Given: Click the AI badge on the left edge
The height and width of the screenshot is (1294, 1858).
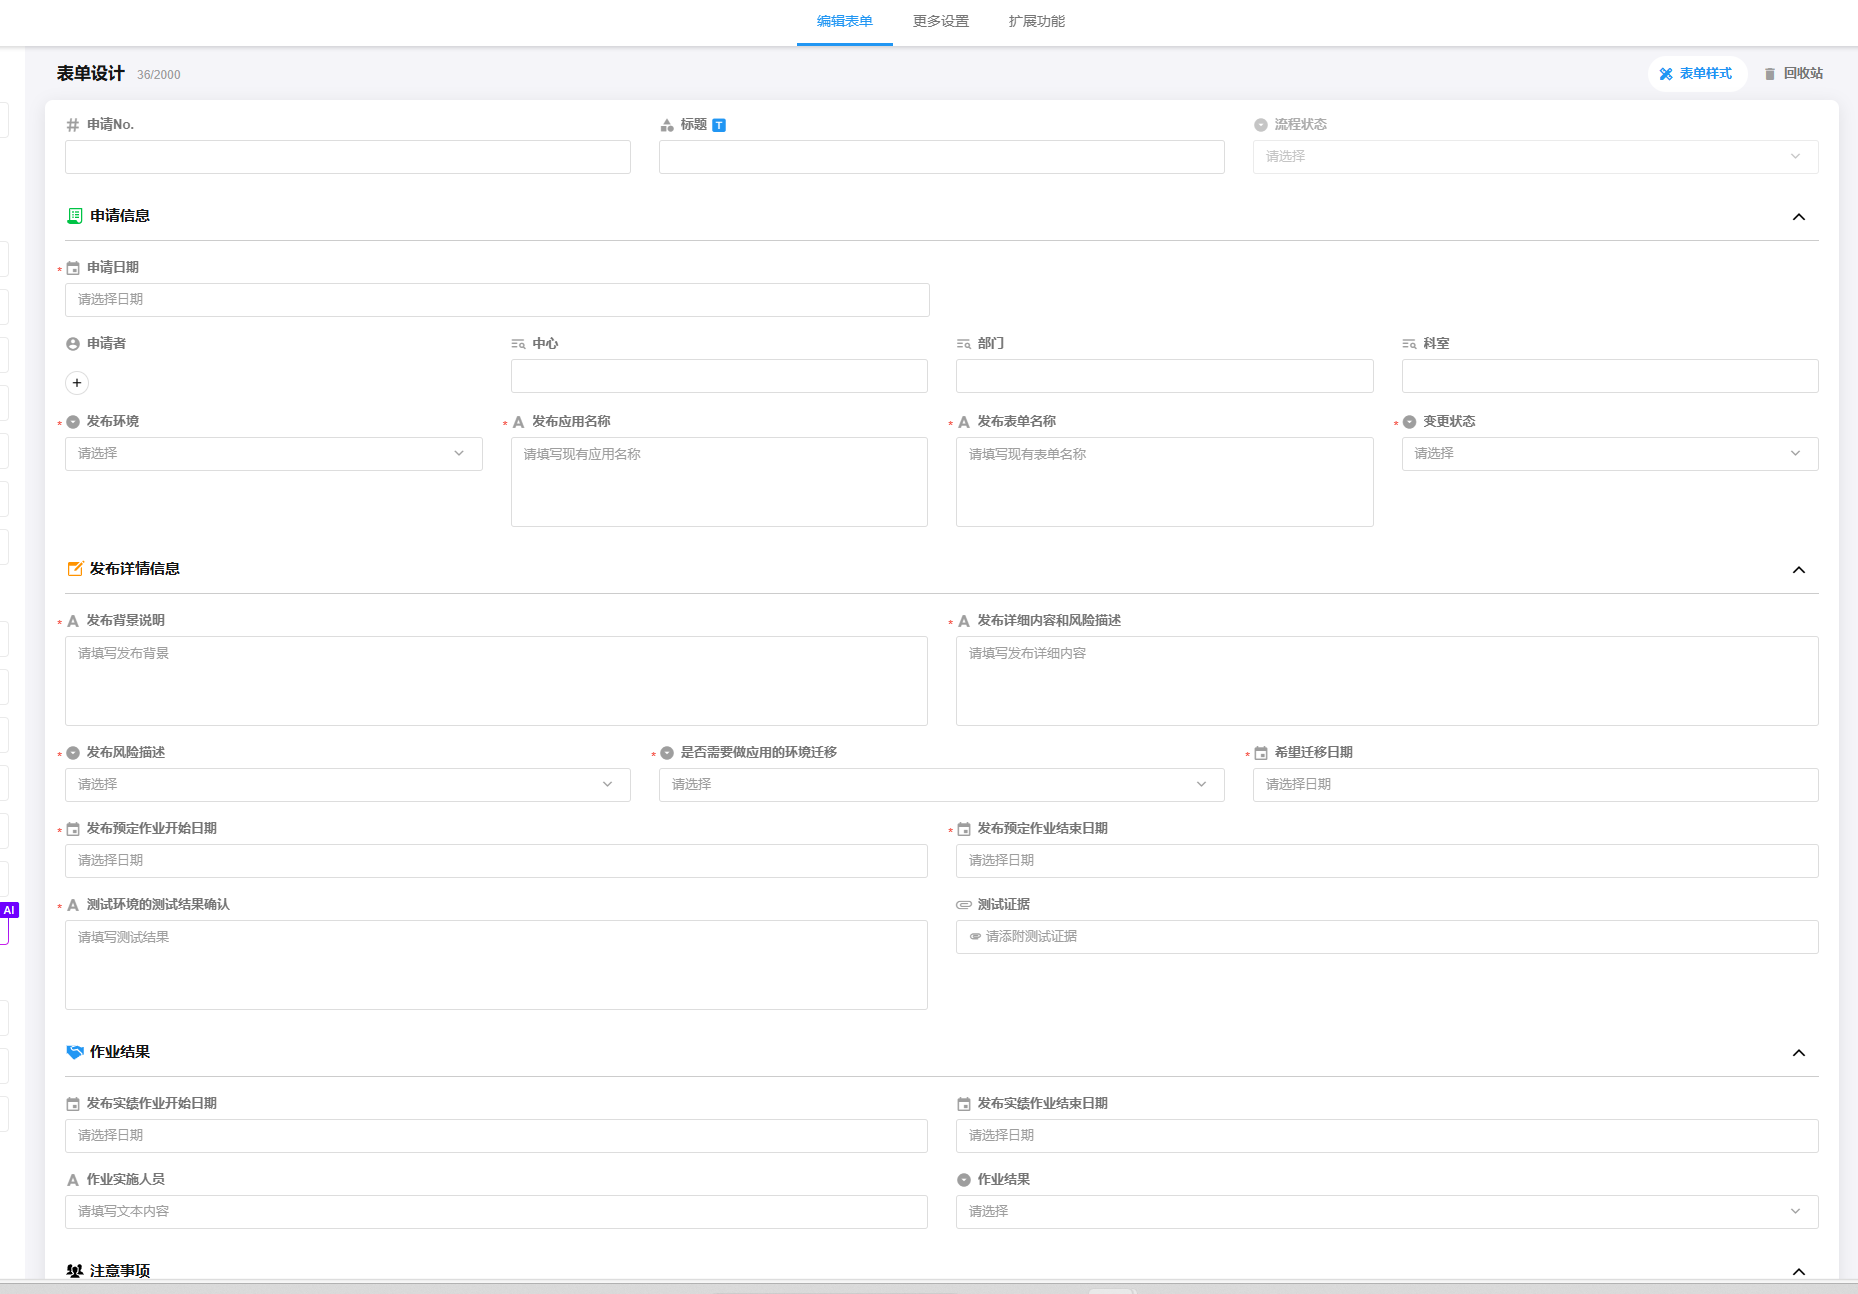Looking at the screenshot, I should pyautogui.click(x=9, y=910).
